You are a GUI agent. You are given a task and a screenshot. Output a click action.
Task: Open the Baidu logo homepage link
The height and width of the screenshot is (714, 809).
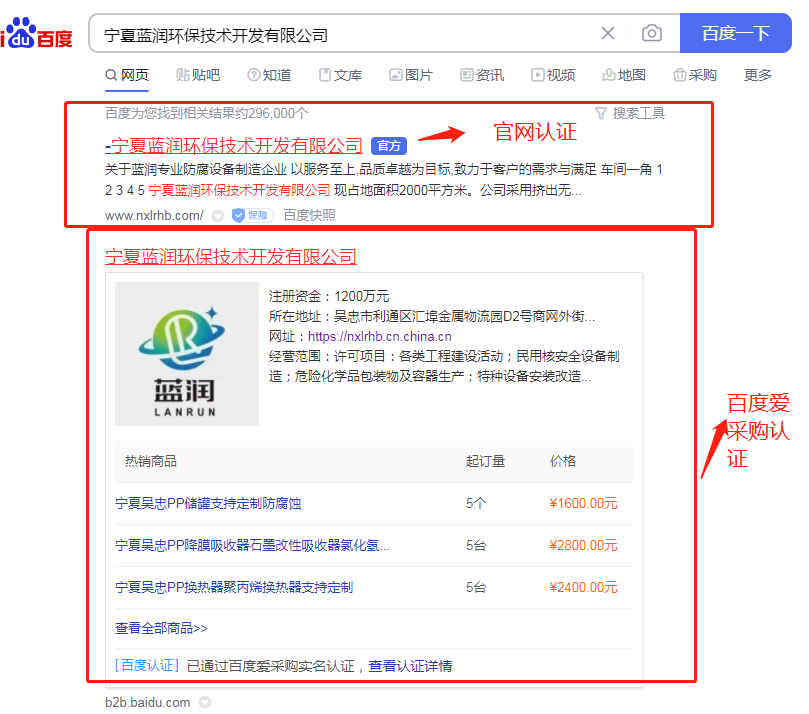36,33
